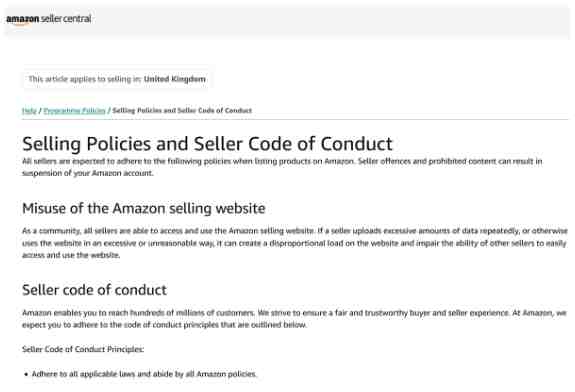This screenshot has height=392, width=575.
Task: Click the United Kingdom country label
Action: point(175,79)
